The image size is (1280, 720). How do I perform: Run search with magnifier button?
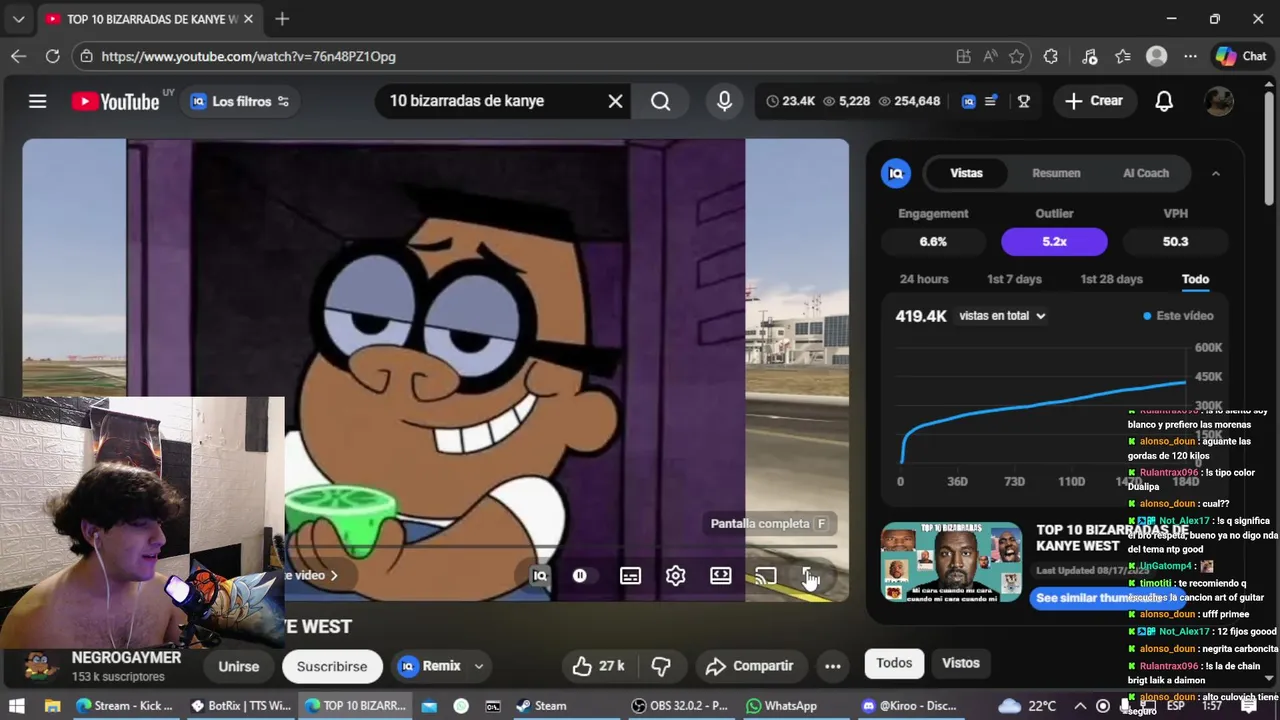(x=661, y=101)
